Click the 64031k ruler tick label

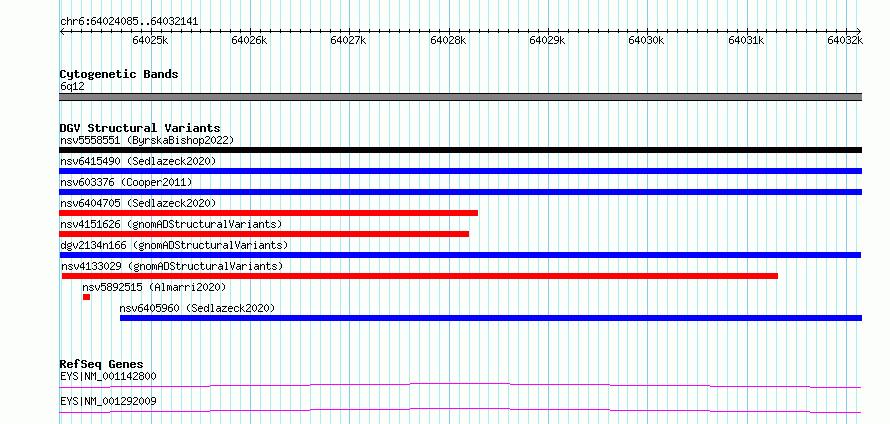746,40
